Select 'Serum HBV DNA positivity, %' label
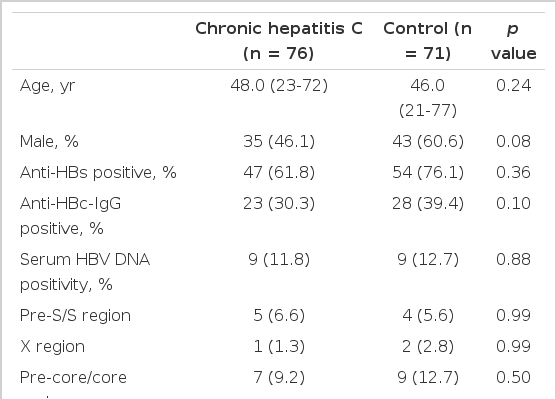 [x=85, y=272]
